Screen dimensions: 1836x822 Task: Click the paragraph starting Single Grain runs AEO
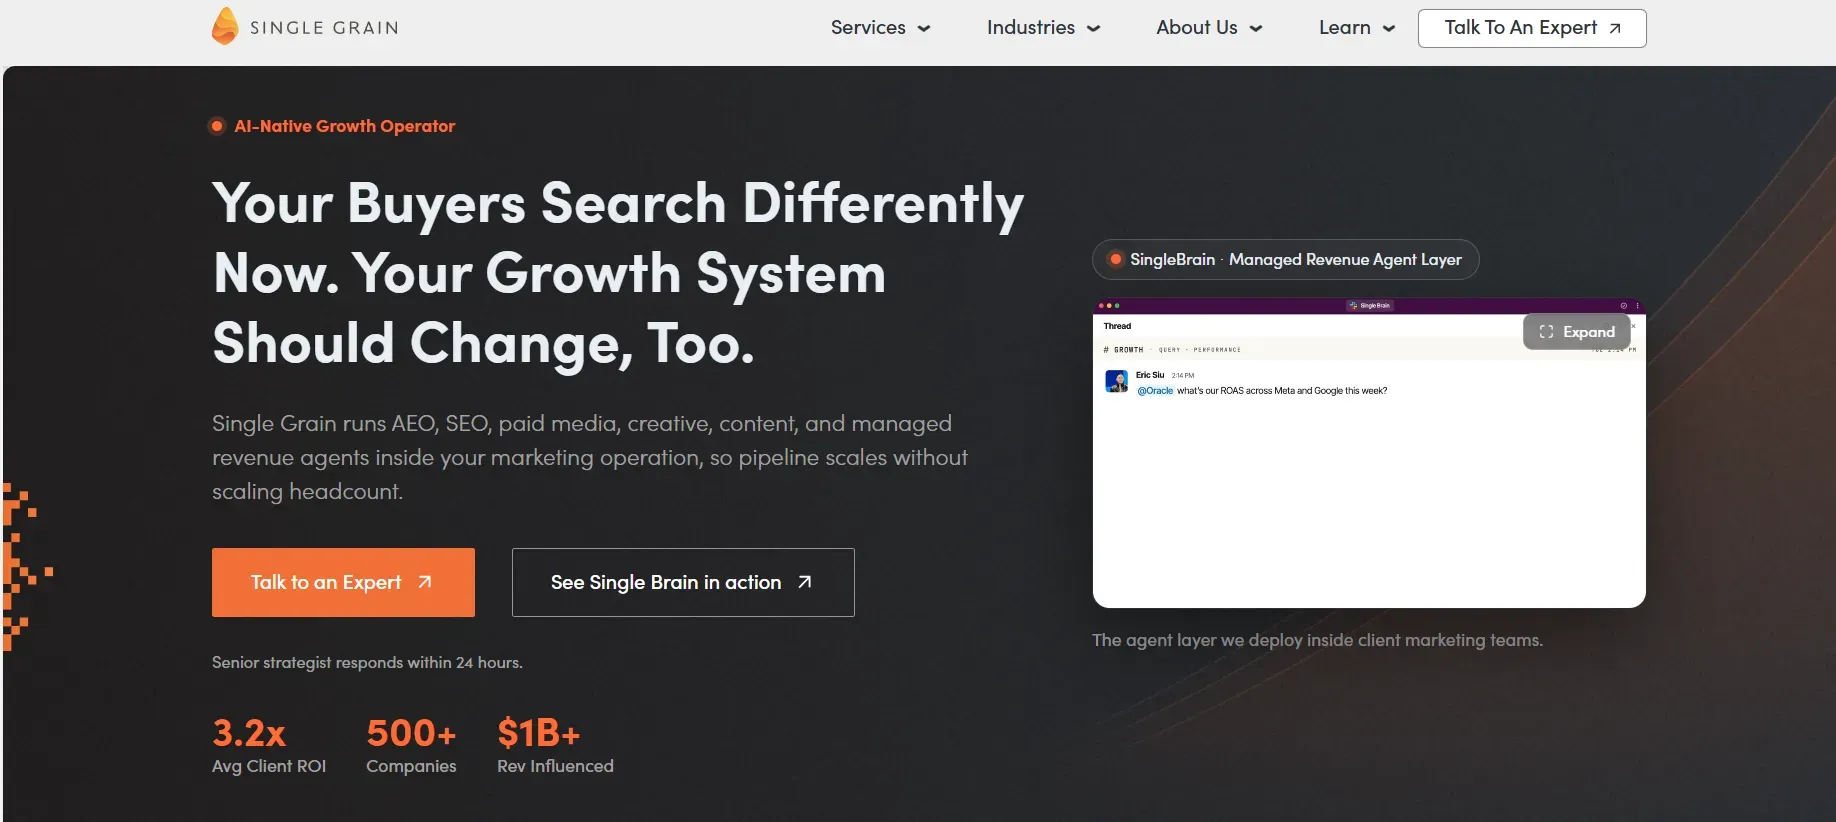tap(590, 457)
